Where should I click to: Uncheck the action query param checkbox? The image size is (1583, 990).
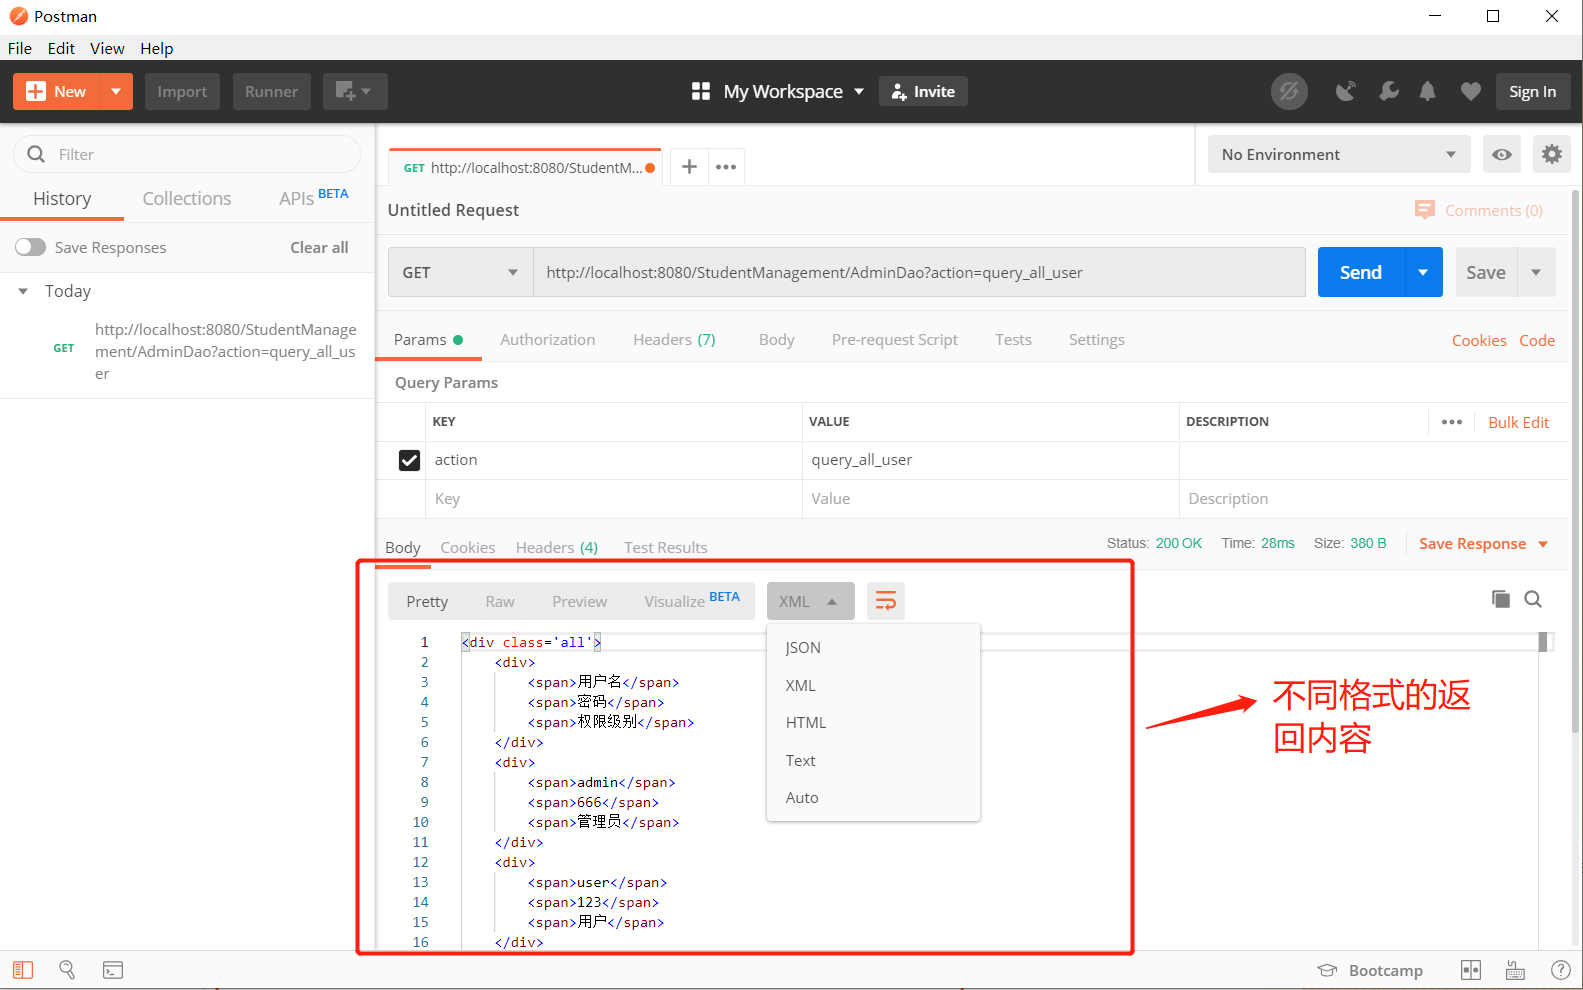[409, 460]
